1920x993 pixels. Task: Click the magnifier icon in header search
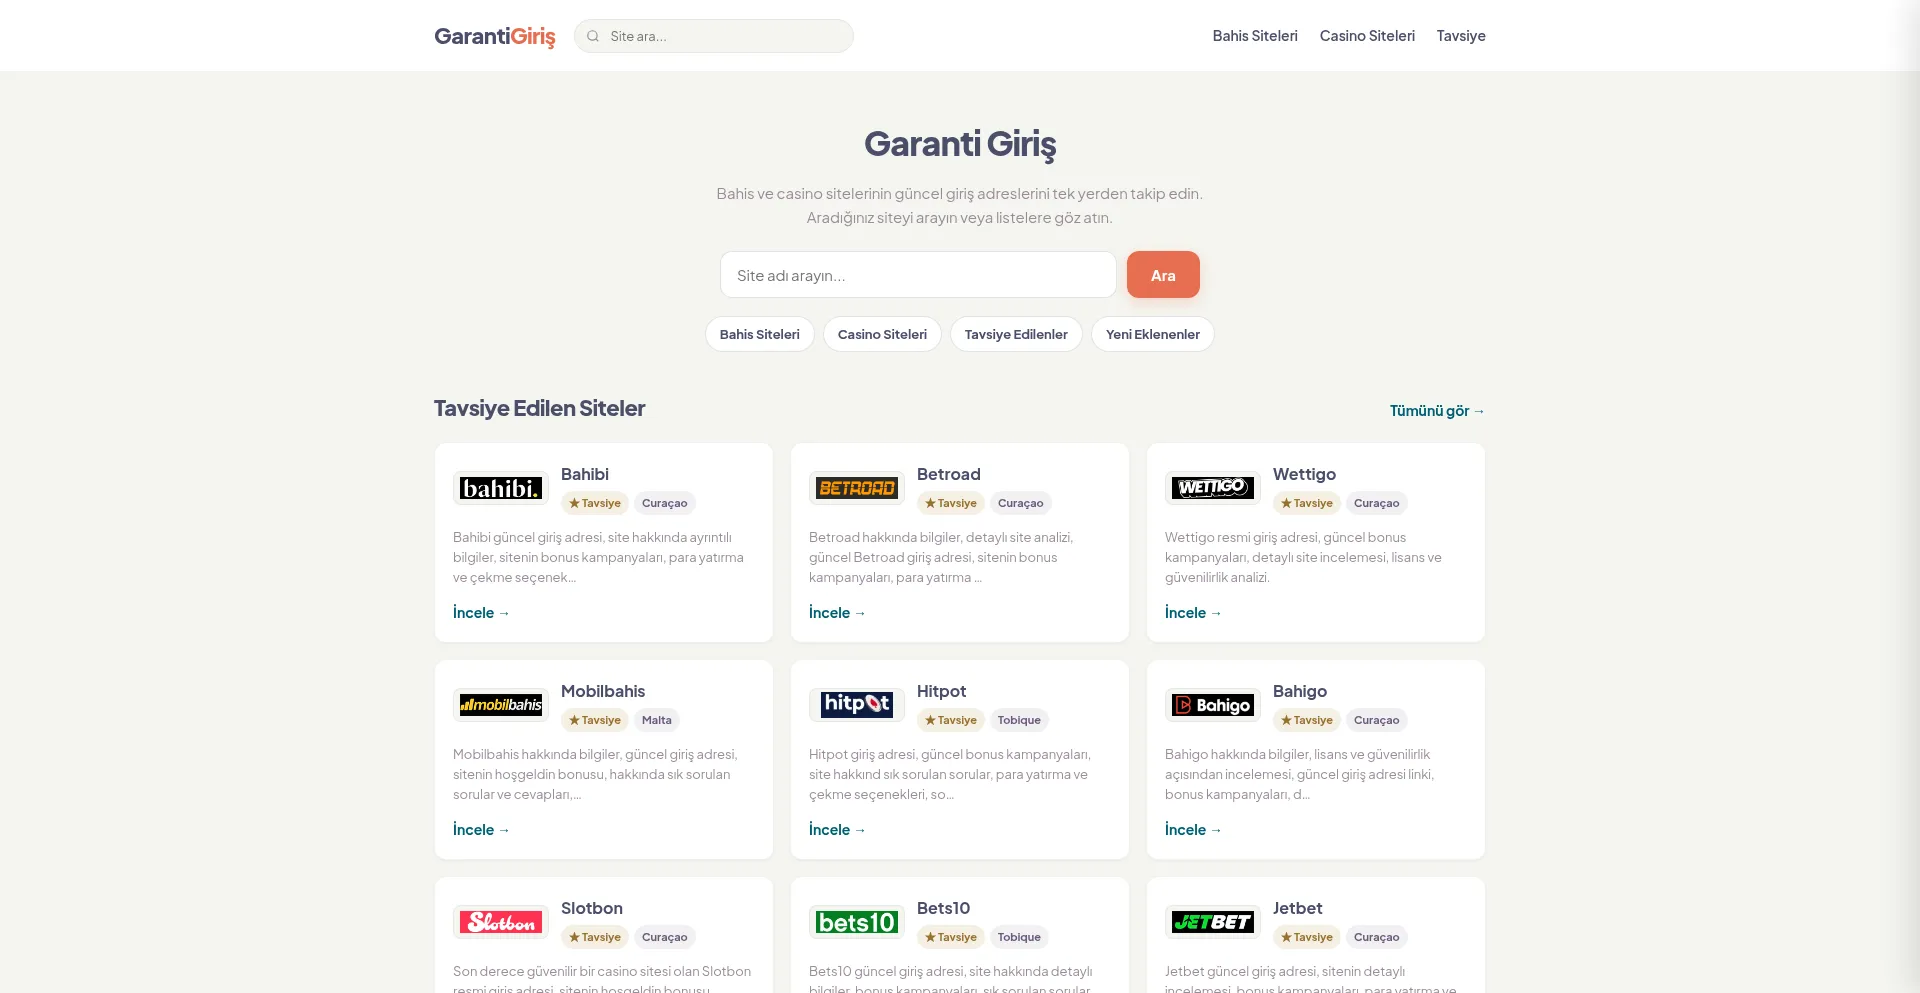(x=593, y=36)
